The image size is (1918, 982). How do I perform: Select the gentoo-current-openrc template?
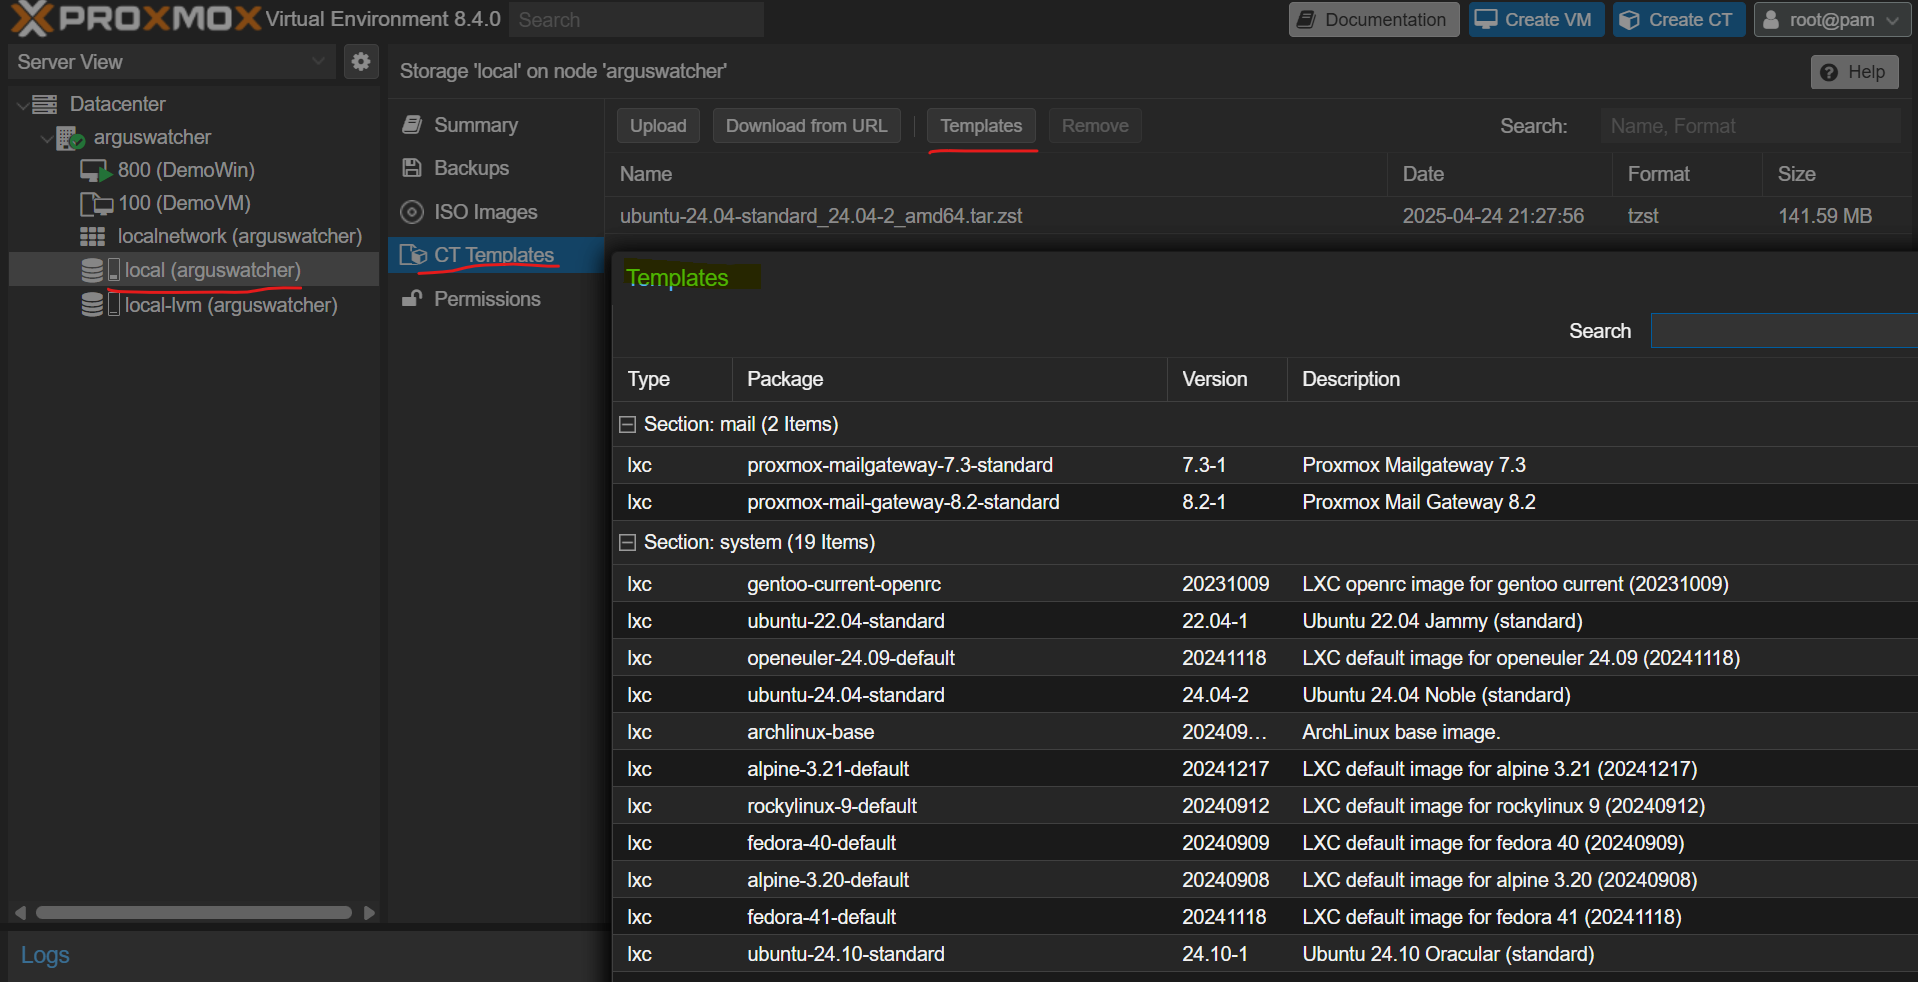click(x=1265, y=585)
